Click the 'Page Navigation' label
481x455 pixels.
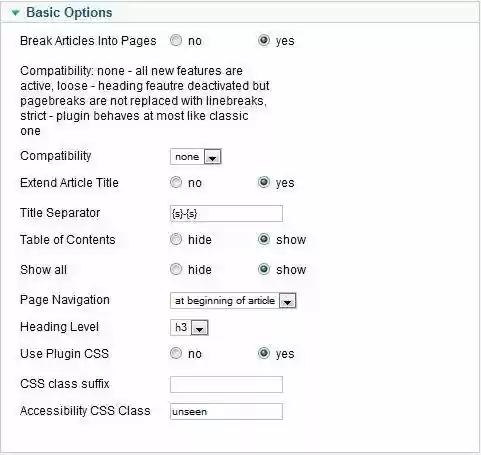[65, 300]
